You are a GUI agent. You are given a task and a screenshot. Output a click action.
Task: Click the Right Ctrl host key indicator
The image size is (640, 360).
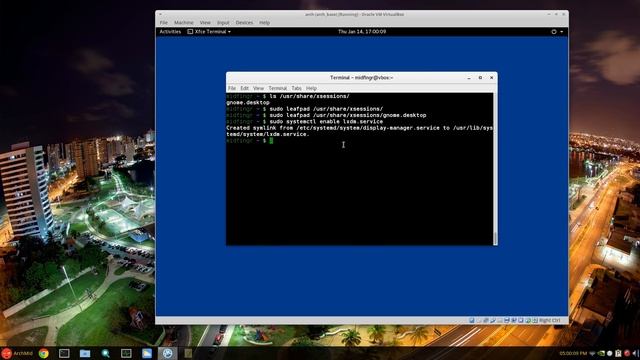point(549,320)
